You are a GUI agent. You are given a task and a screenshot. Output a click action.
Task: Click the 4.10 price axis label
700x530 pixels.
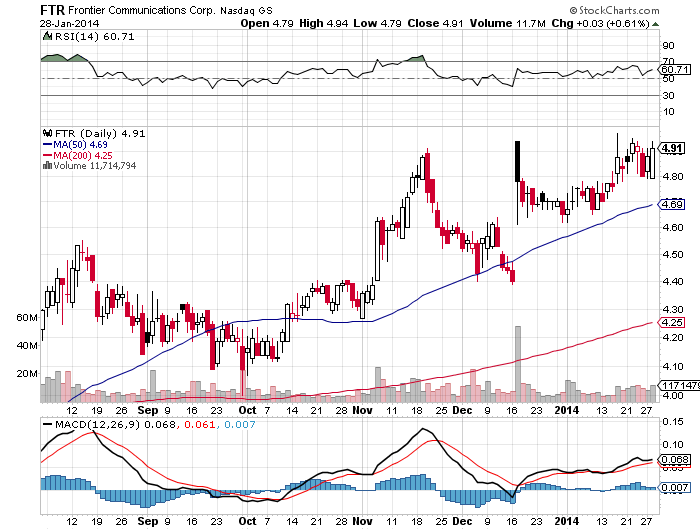[672, 367]
